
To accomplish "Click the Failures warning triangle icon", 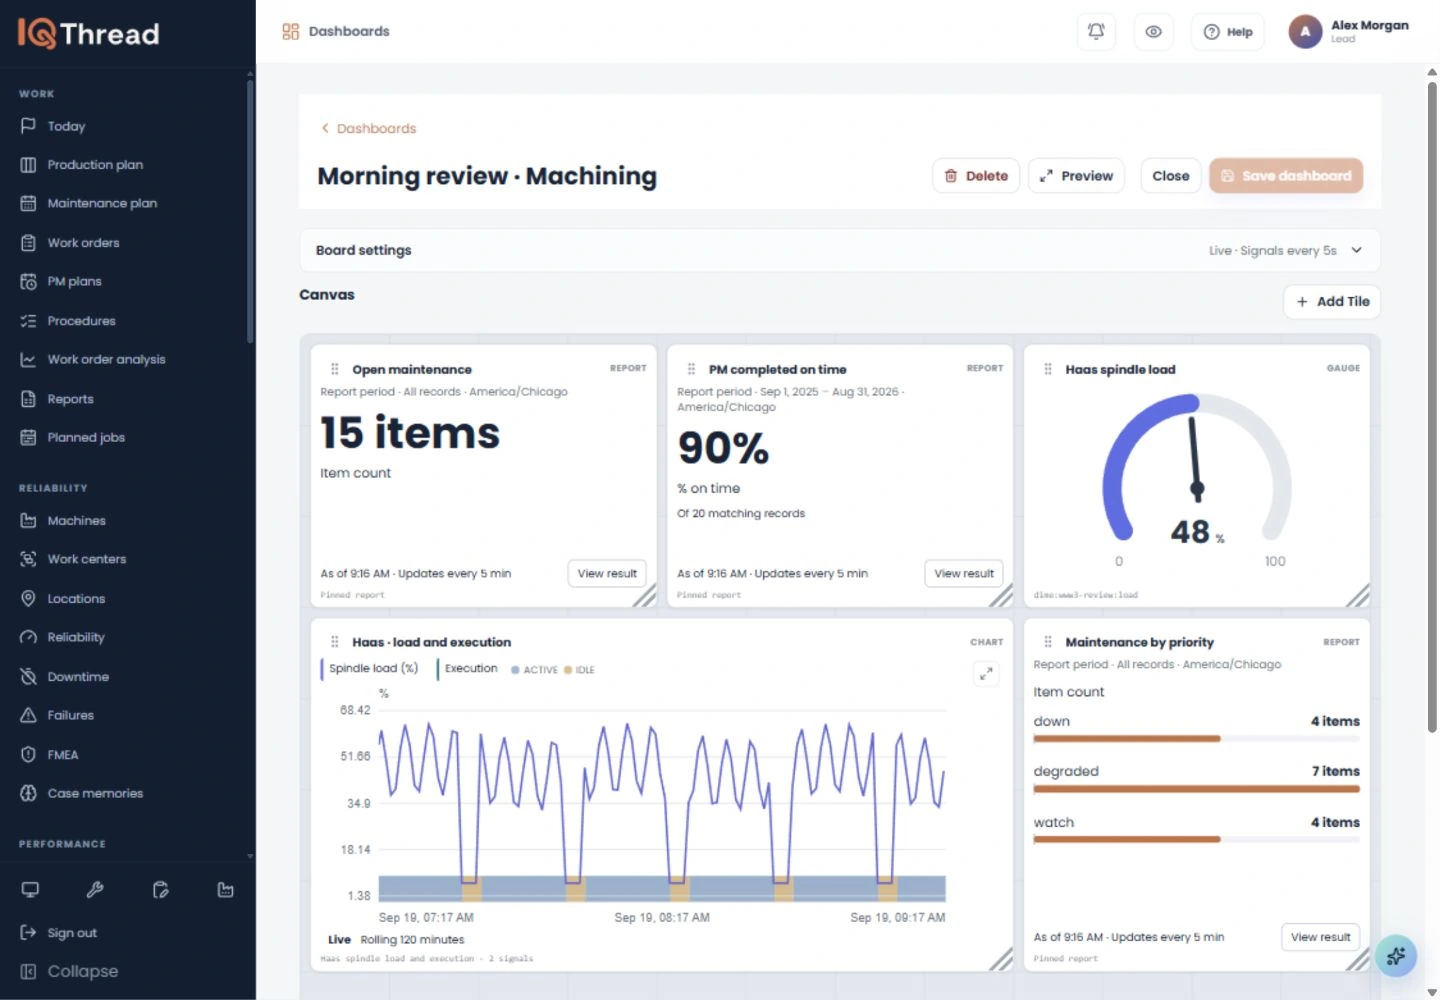I will (28, 716).
